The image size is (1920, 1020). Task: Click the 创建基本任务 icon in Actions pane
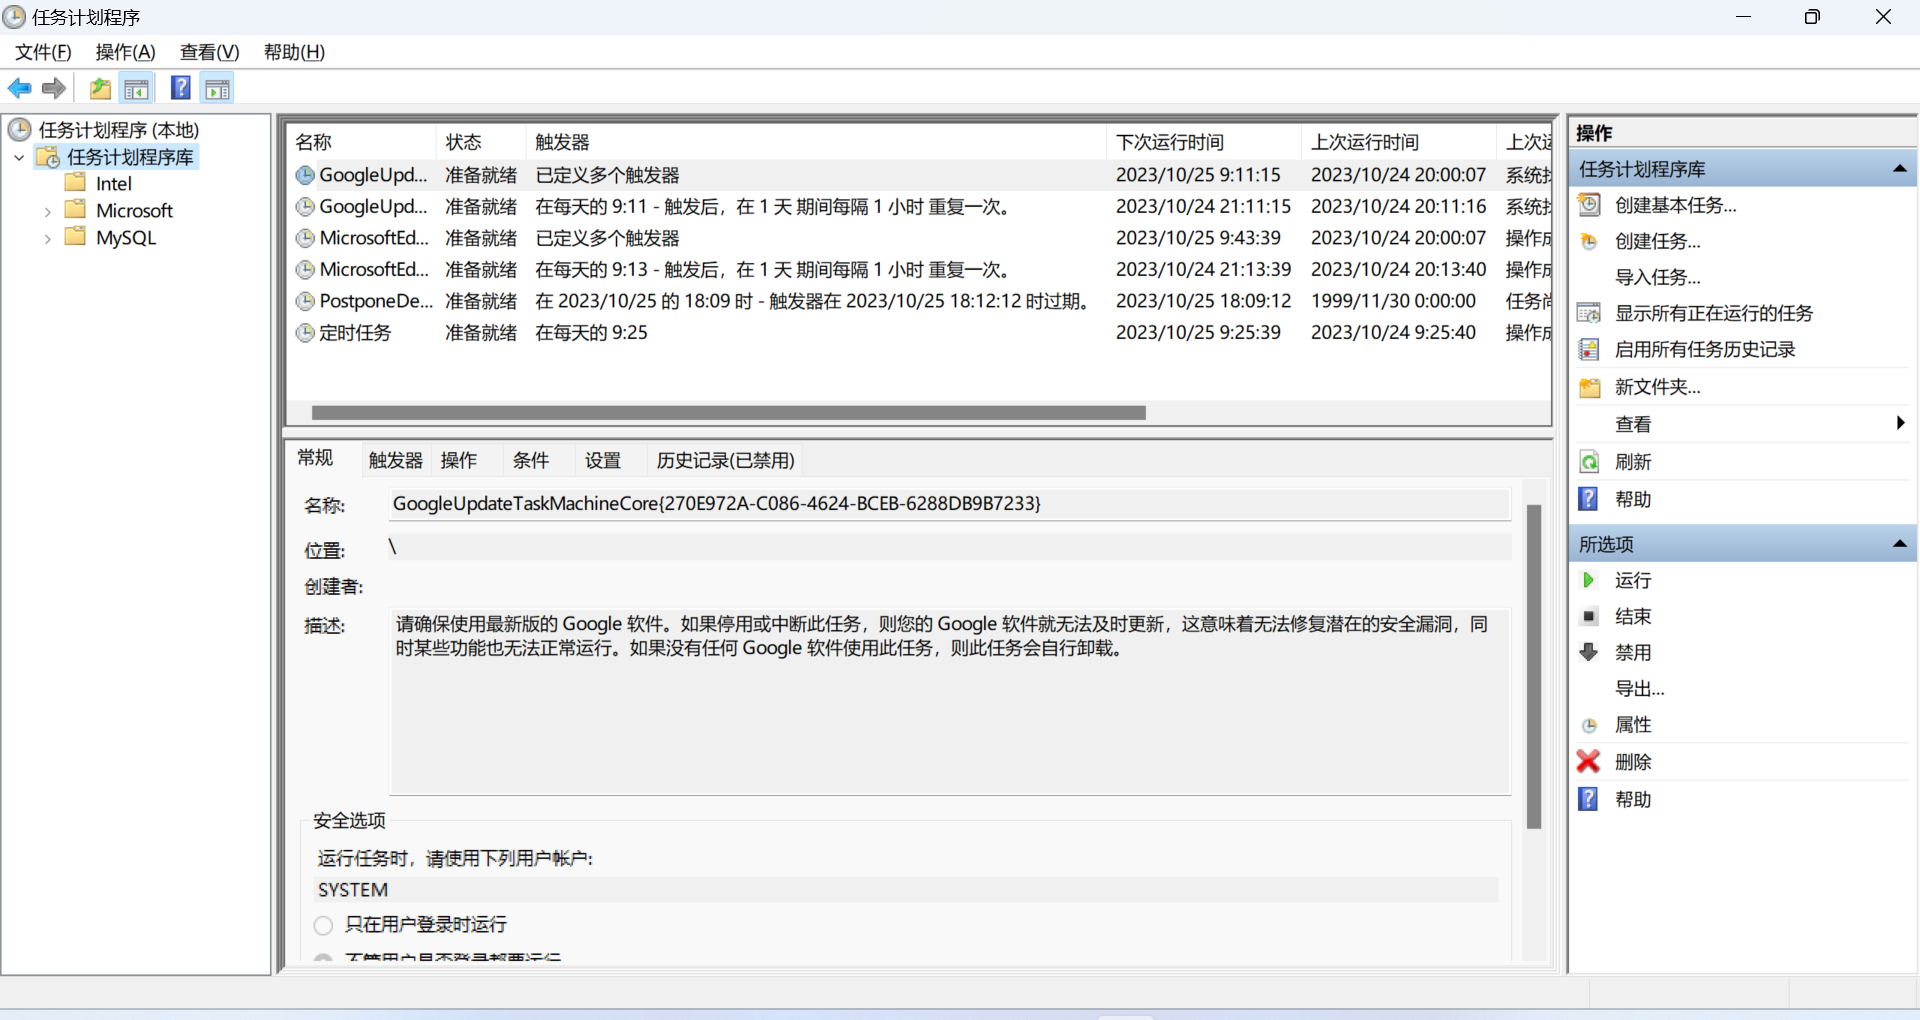[x=1589, y=205]
